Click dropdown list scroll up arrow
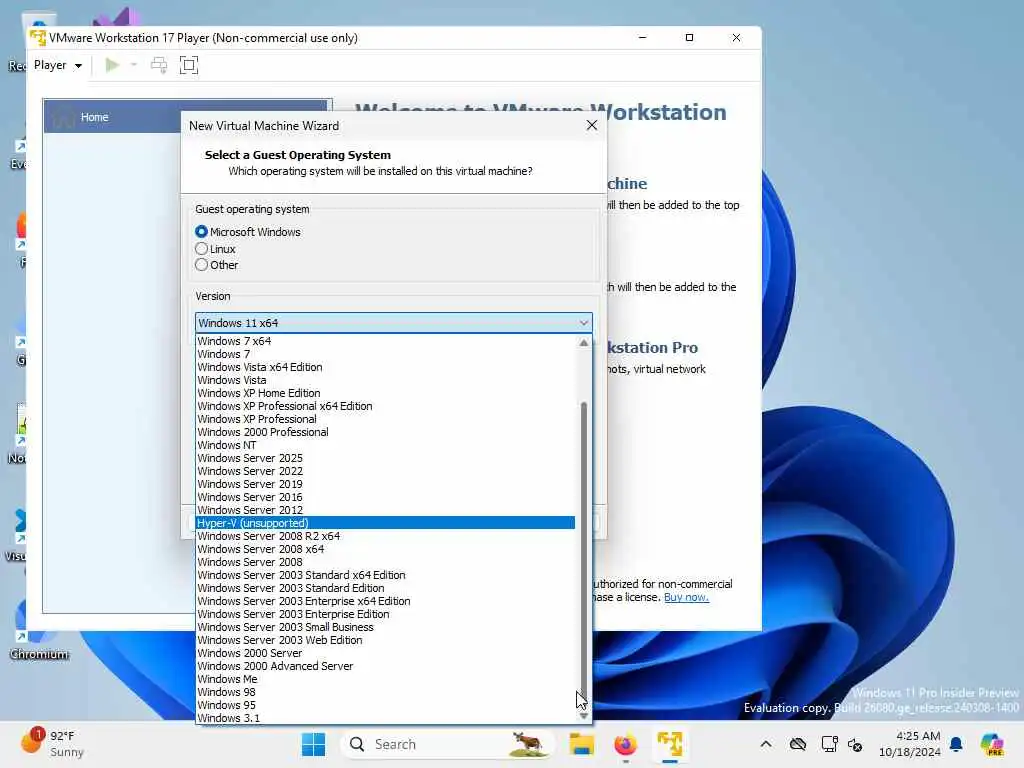Screen dimensions: 1024x768 coord(584,342)
